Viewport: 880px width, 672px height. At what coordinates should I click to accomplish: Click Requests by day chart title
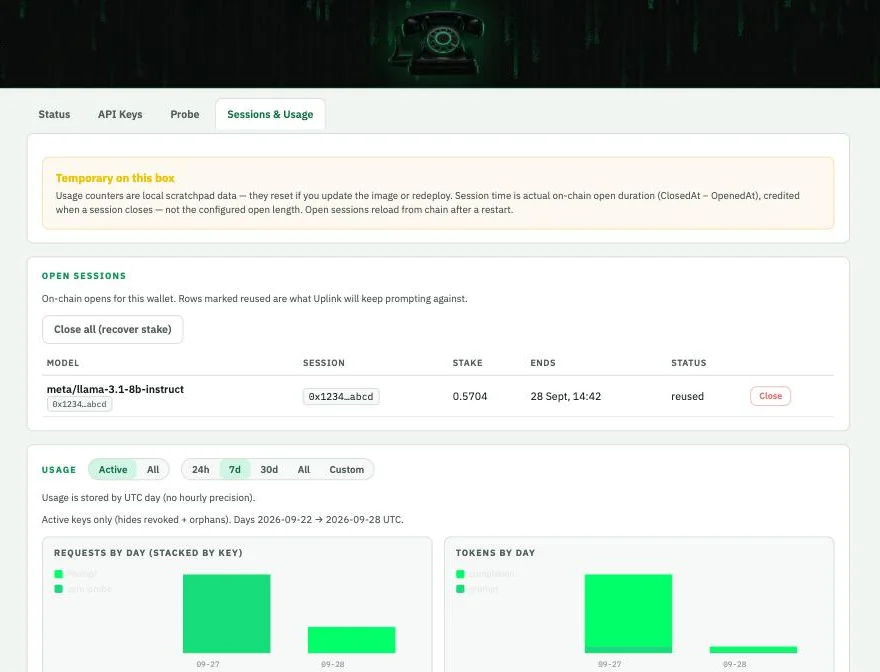click(x=148, y=553)
